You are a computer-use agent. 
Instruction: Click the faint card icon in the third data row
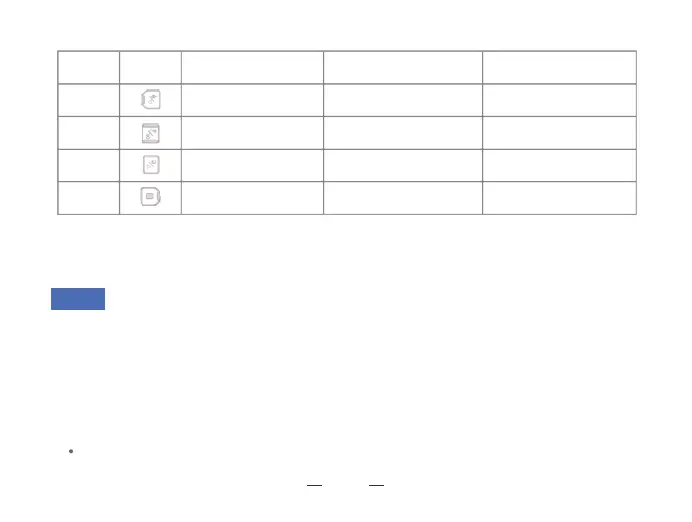150,165
